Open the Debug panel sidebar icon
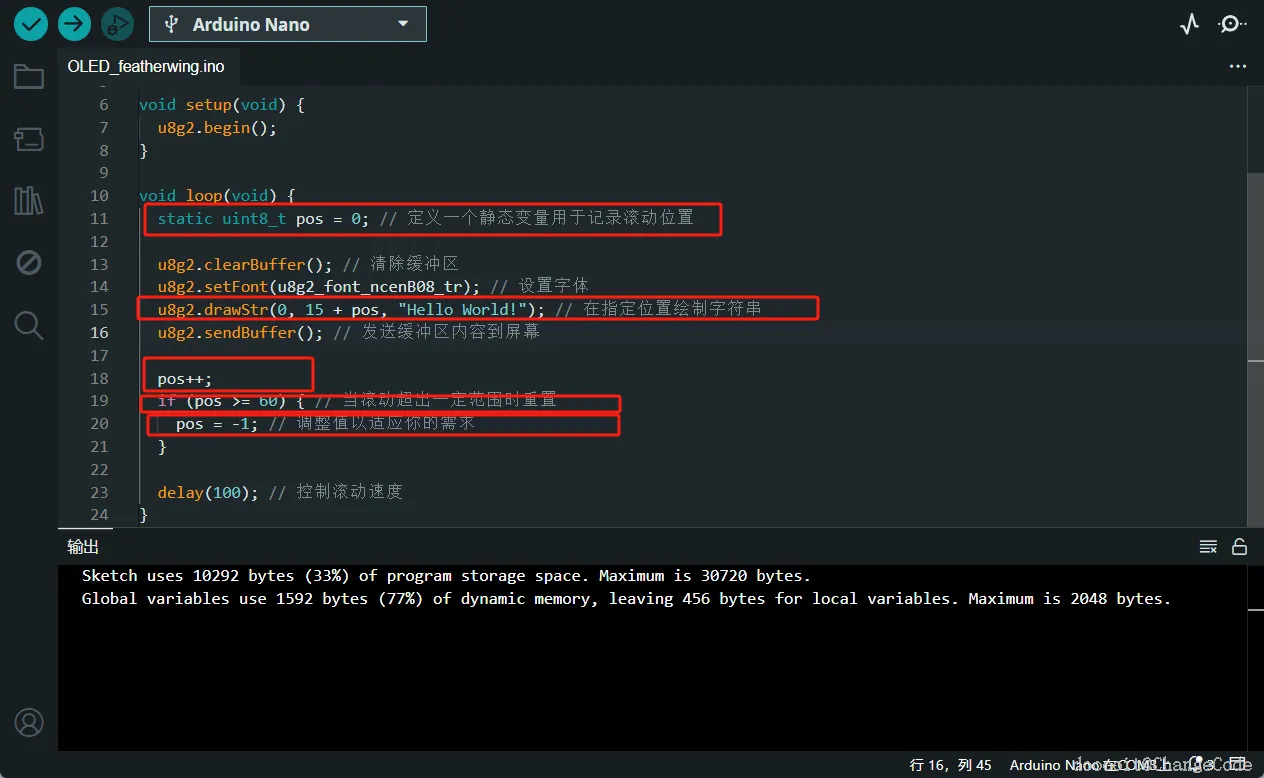Screen dimensions: 1264x778 click(x=29, y=263)
